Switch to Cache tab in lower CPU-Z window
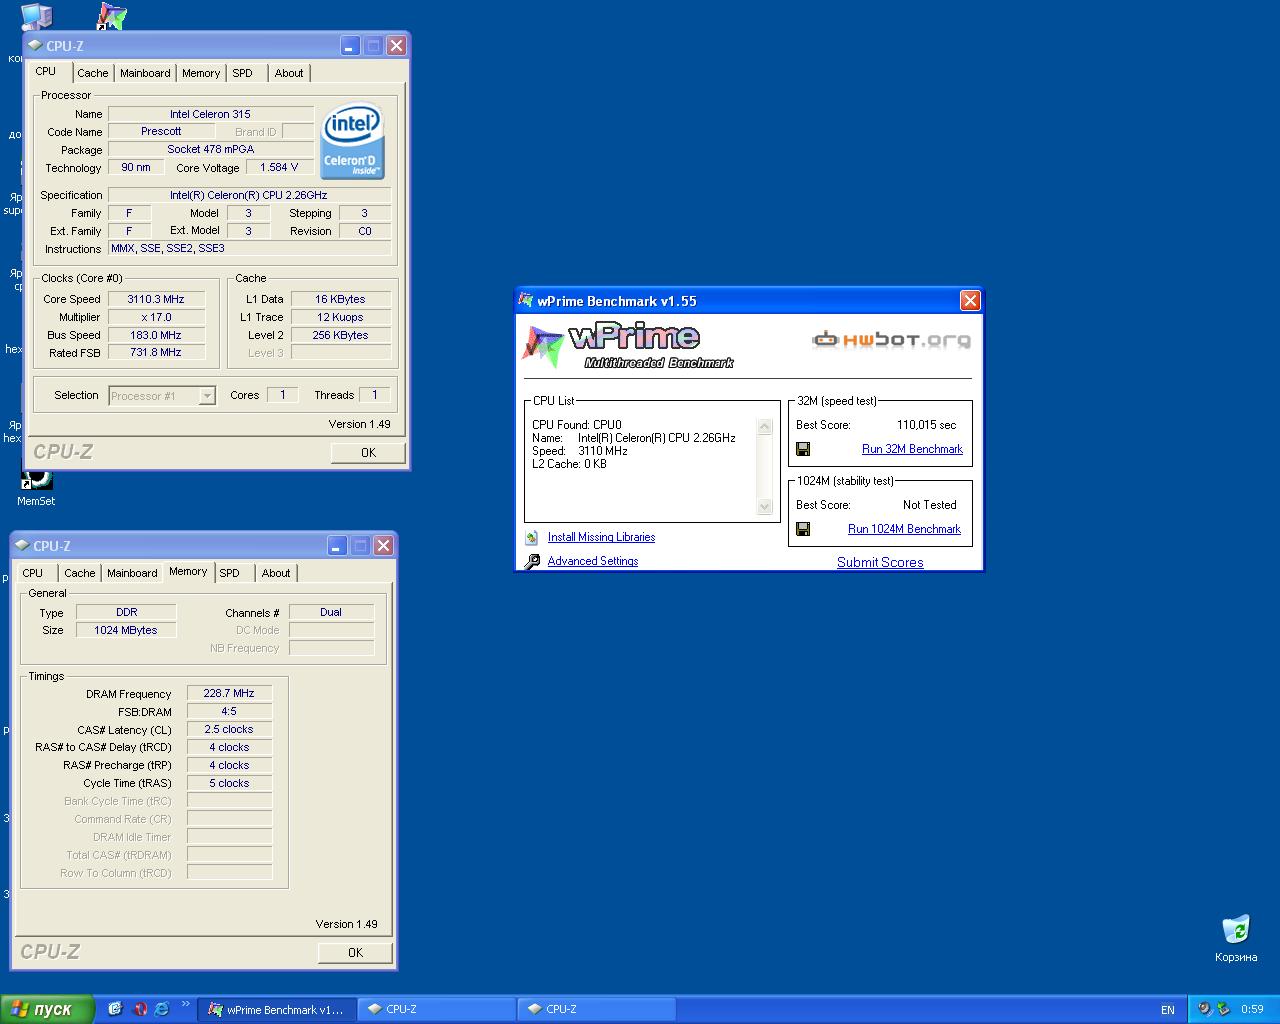Image resolution: width=1280 pixels, height=1024 pixels. tap(80, 573)
